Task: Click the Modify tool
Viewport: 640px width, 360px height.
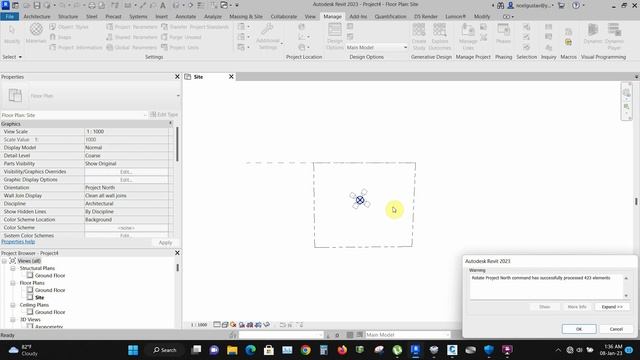Action: (x=11, y=34)
